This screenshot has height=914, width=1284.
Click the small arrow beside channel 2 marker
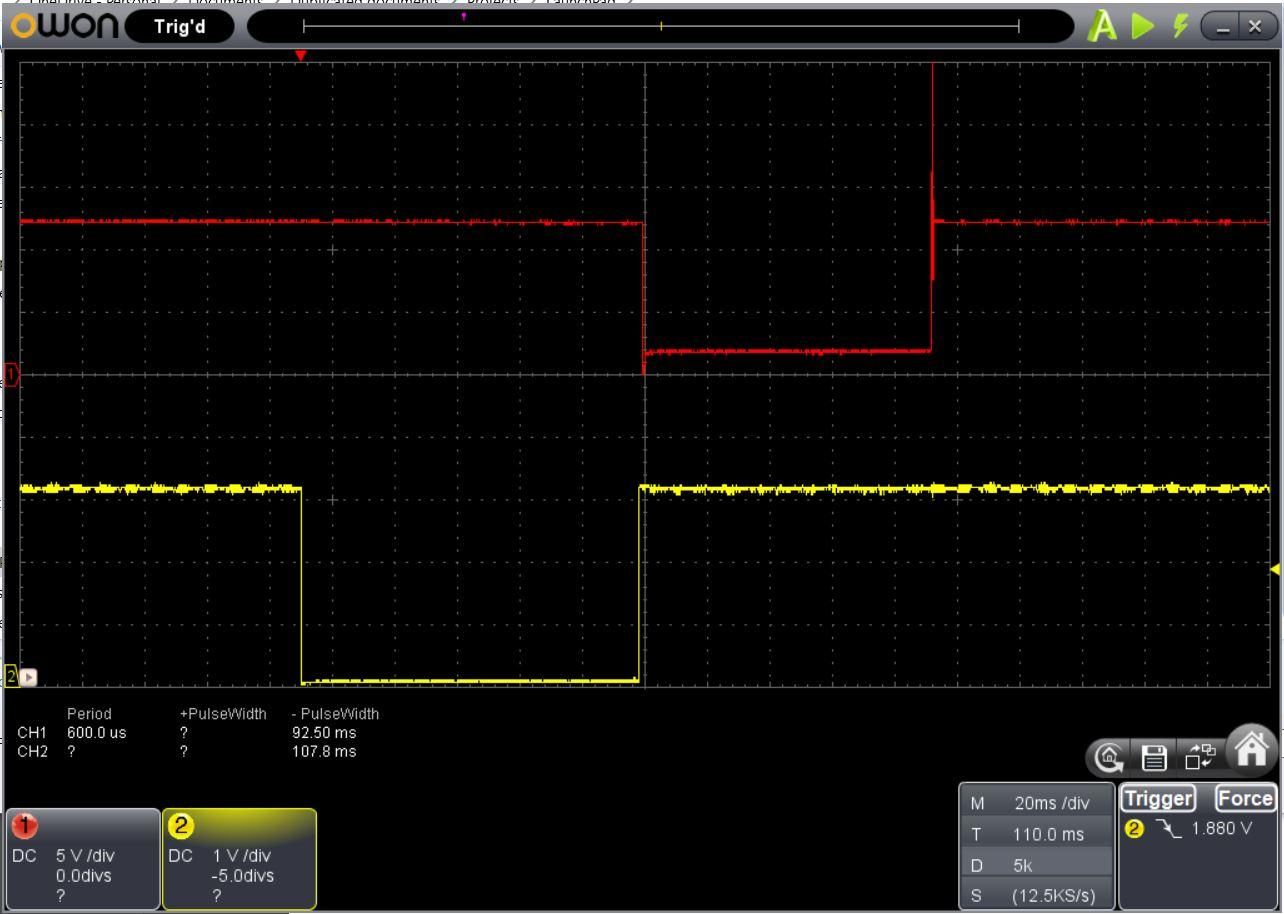(x=29, y=677)
